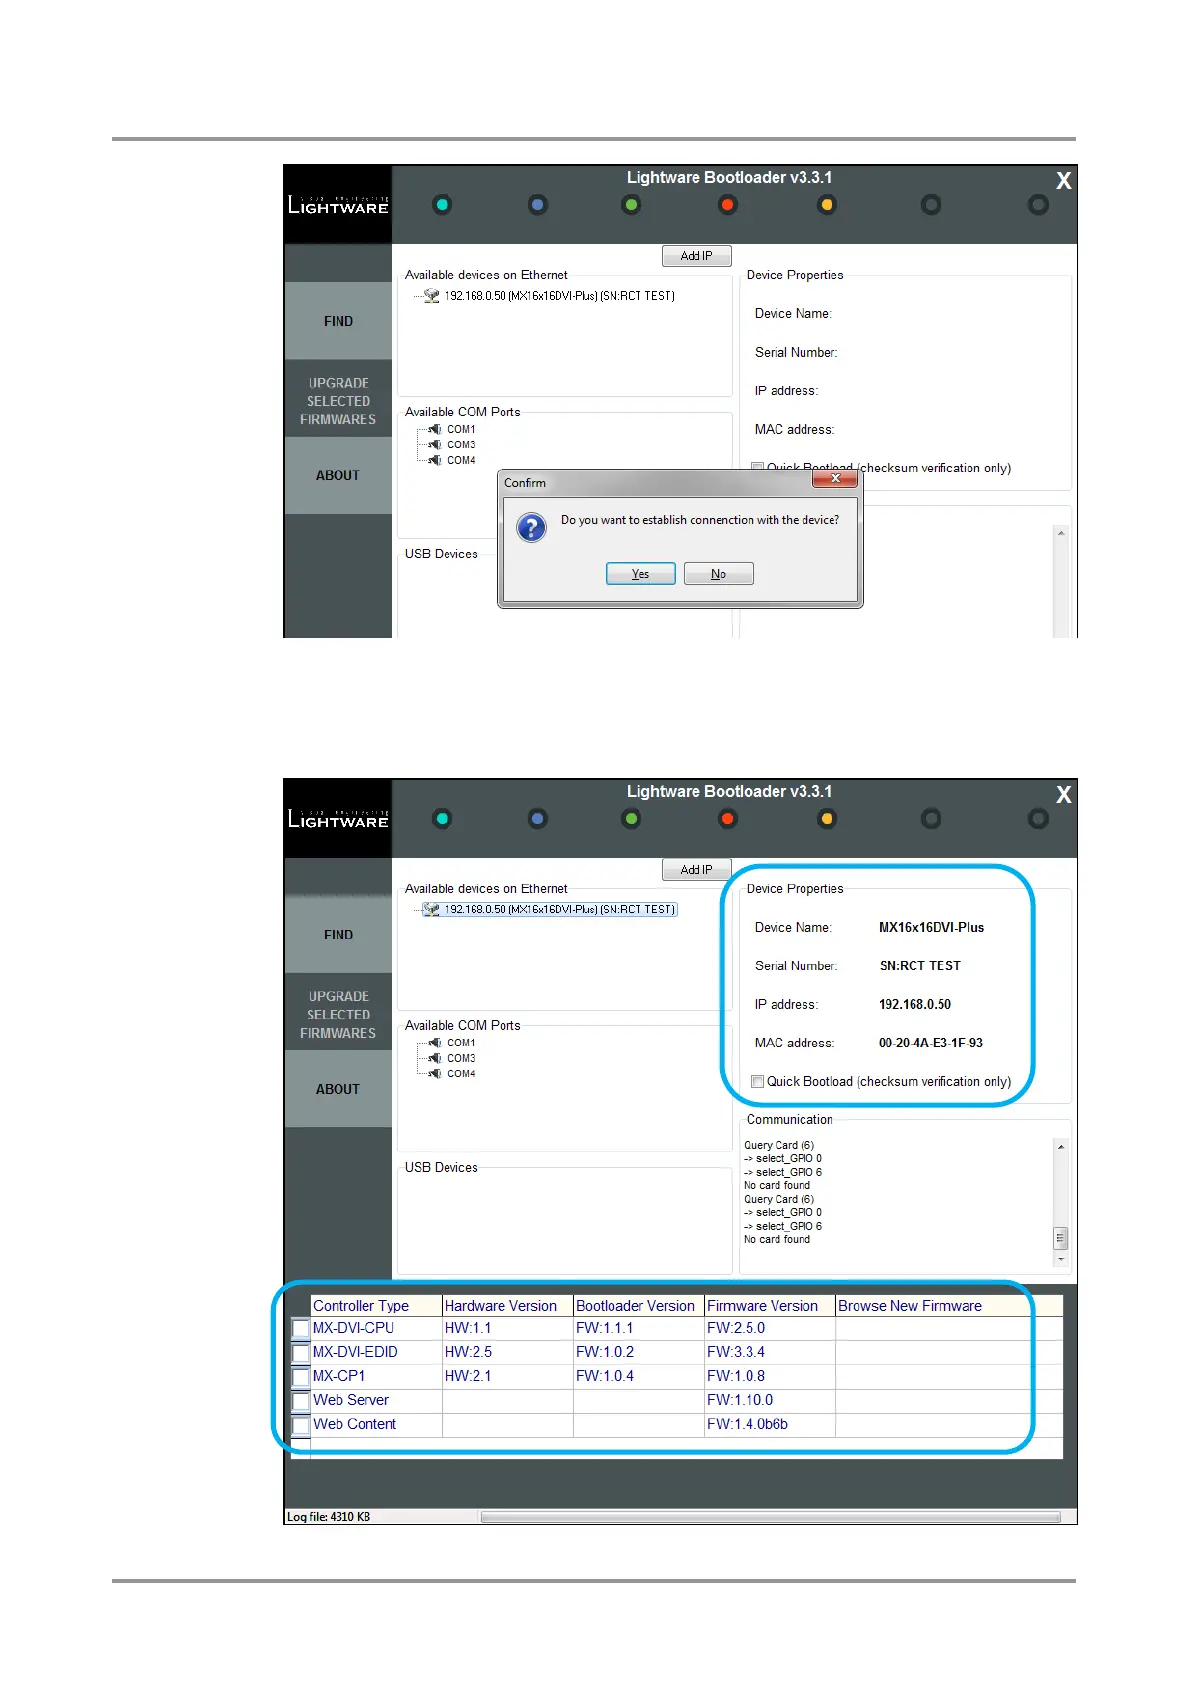Click Lightware logo in upper Bootloader window
The image size is (1191, 1684).
click(x=338, y=205)
